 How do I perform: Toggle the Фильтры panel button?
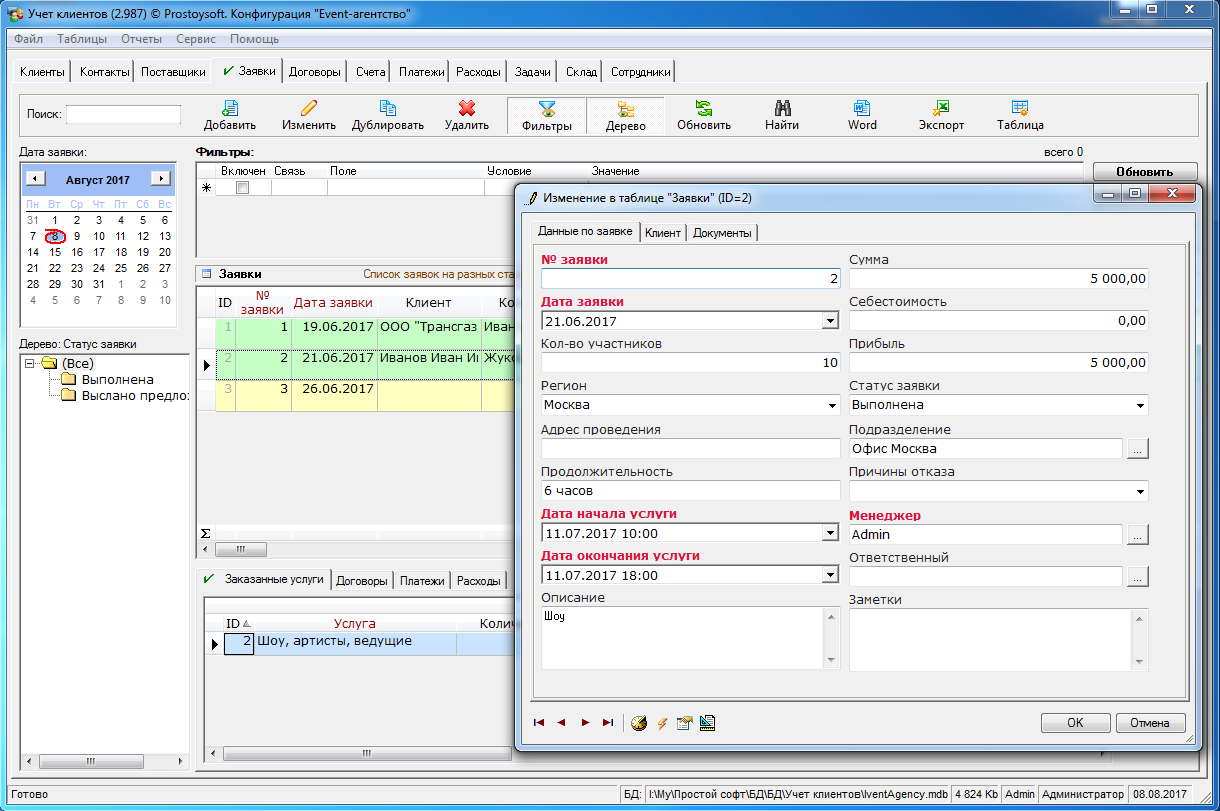point(546,116)
